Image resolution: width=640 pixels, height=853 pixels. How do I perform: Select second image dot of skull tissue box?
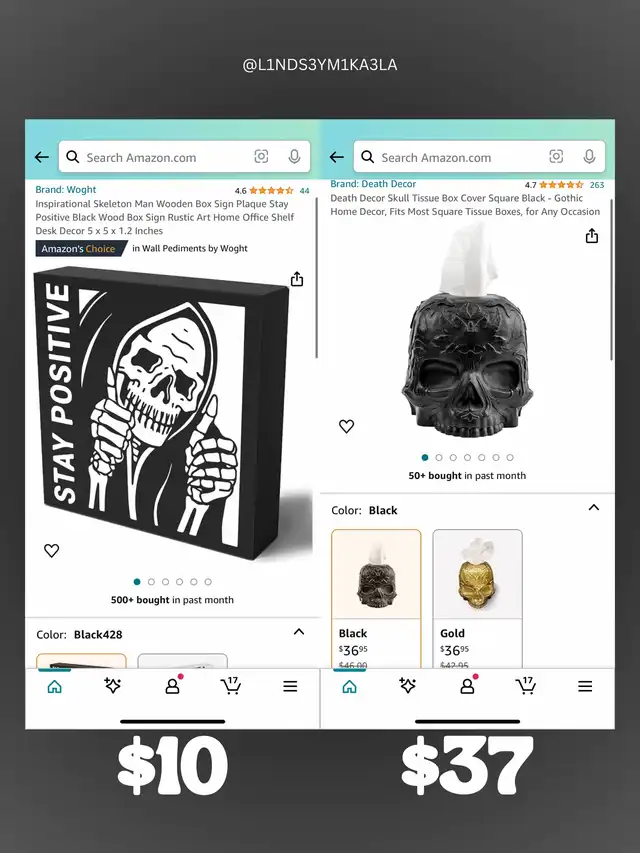coord(439,458)
